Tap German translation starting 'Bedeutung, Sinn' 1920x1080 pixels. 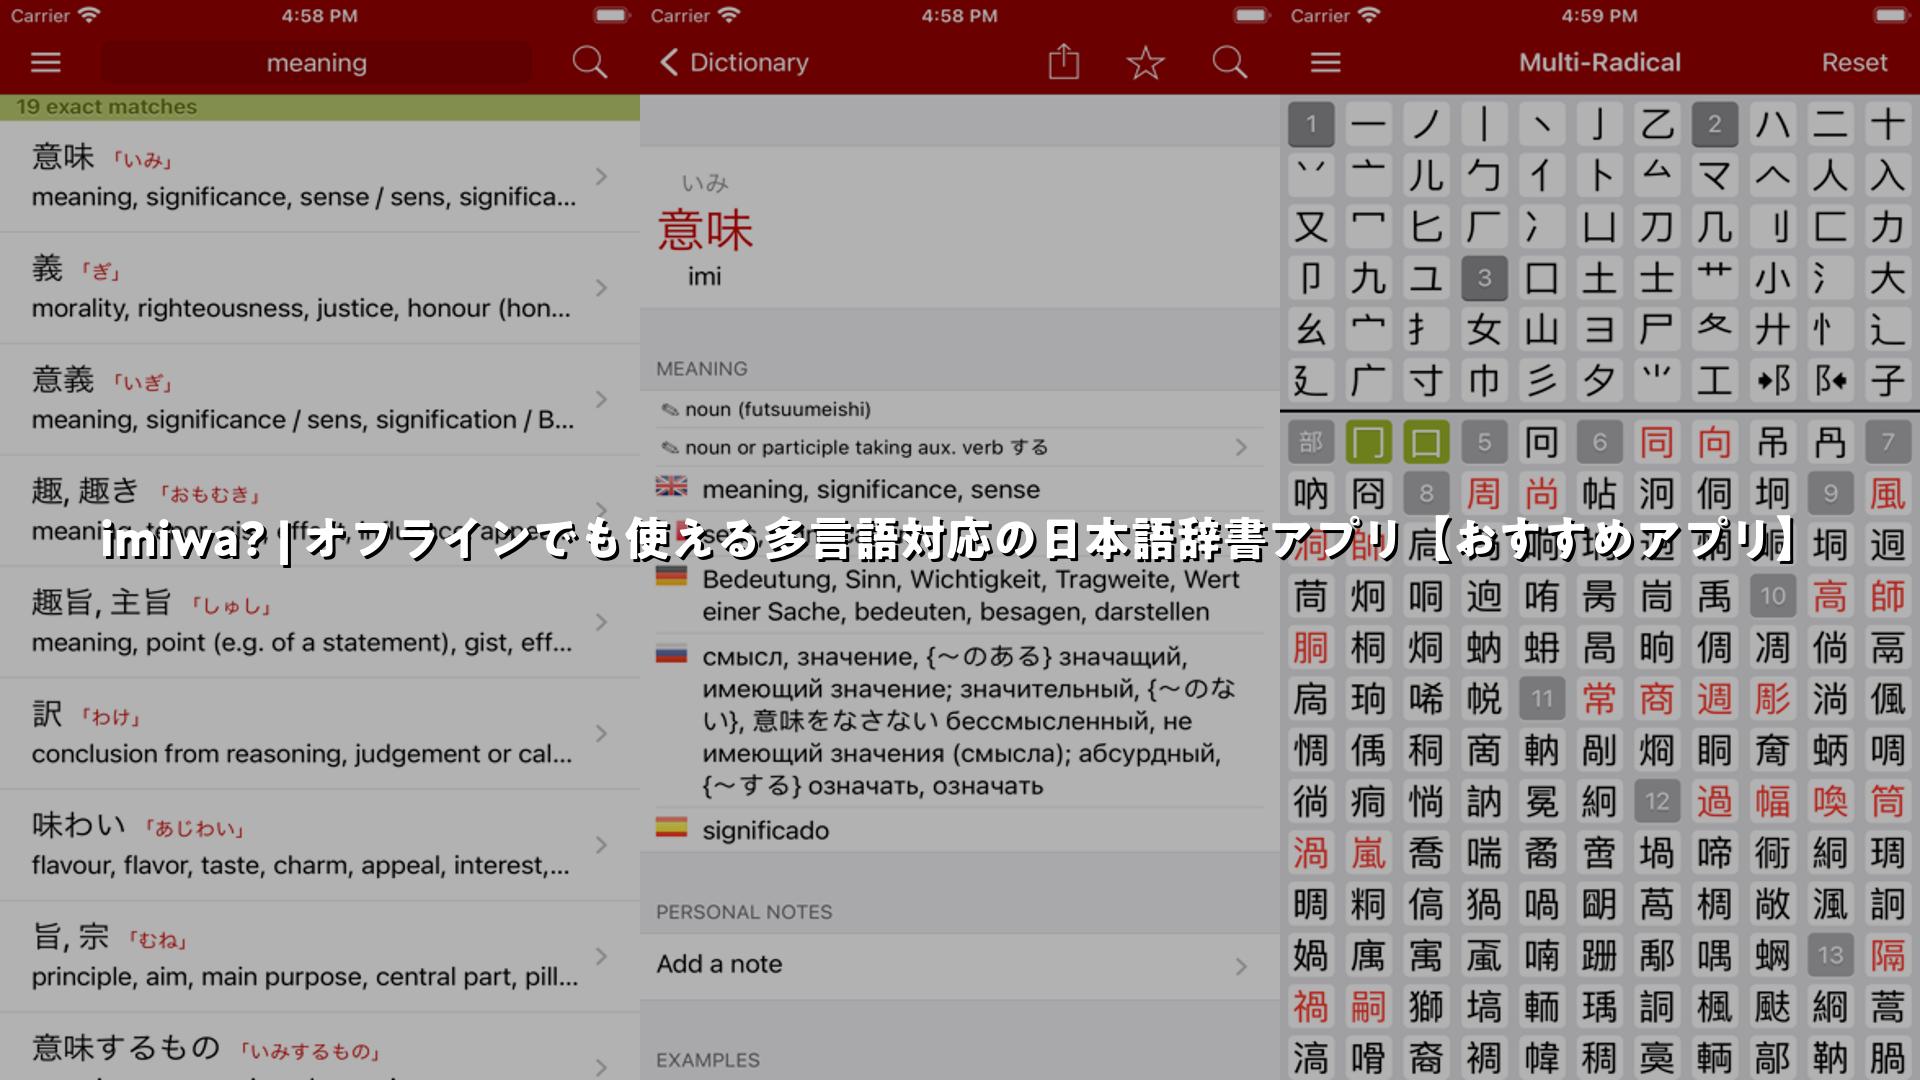pos(970,595)
